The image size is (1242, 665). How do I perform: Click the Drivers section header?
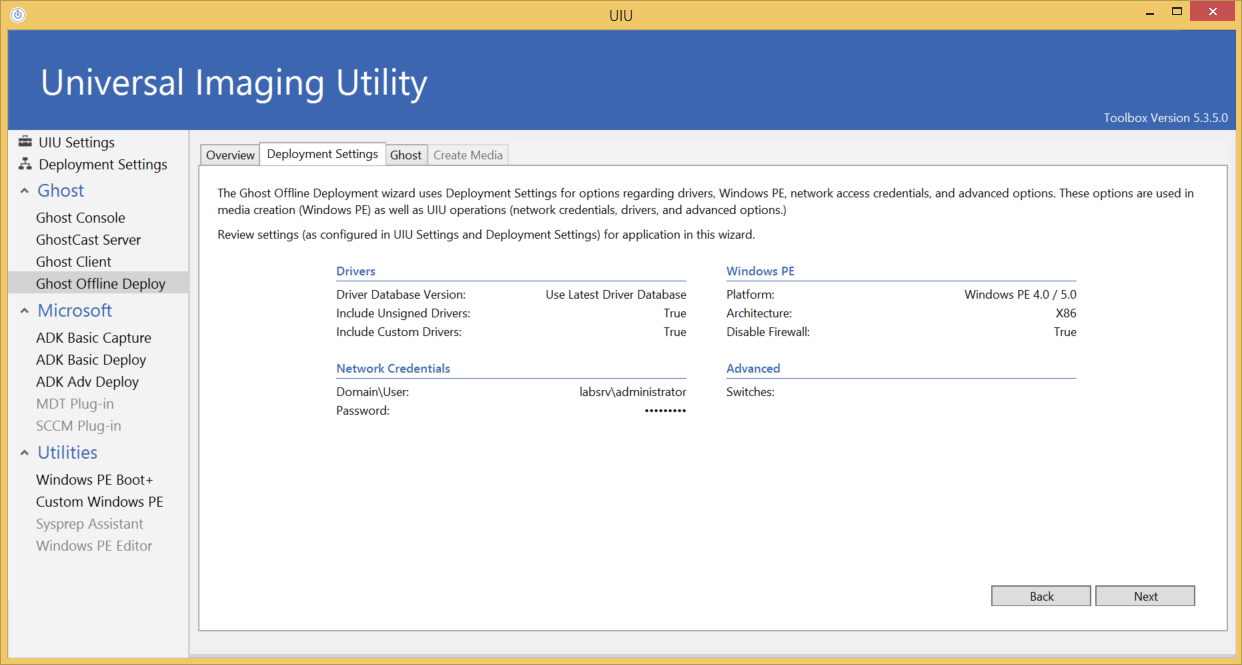[x=356, y=271]
